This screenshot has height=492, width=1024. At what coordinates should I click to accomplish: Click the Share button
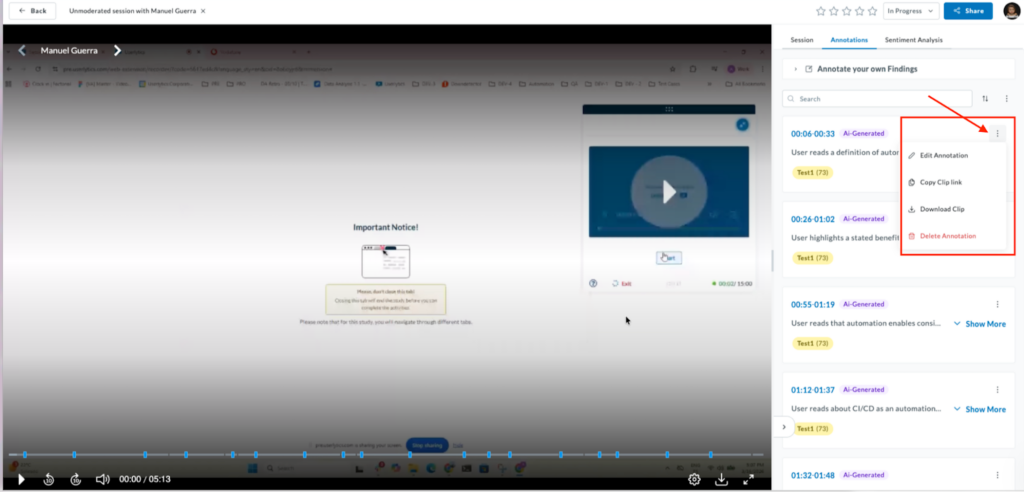point(968,11)
